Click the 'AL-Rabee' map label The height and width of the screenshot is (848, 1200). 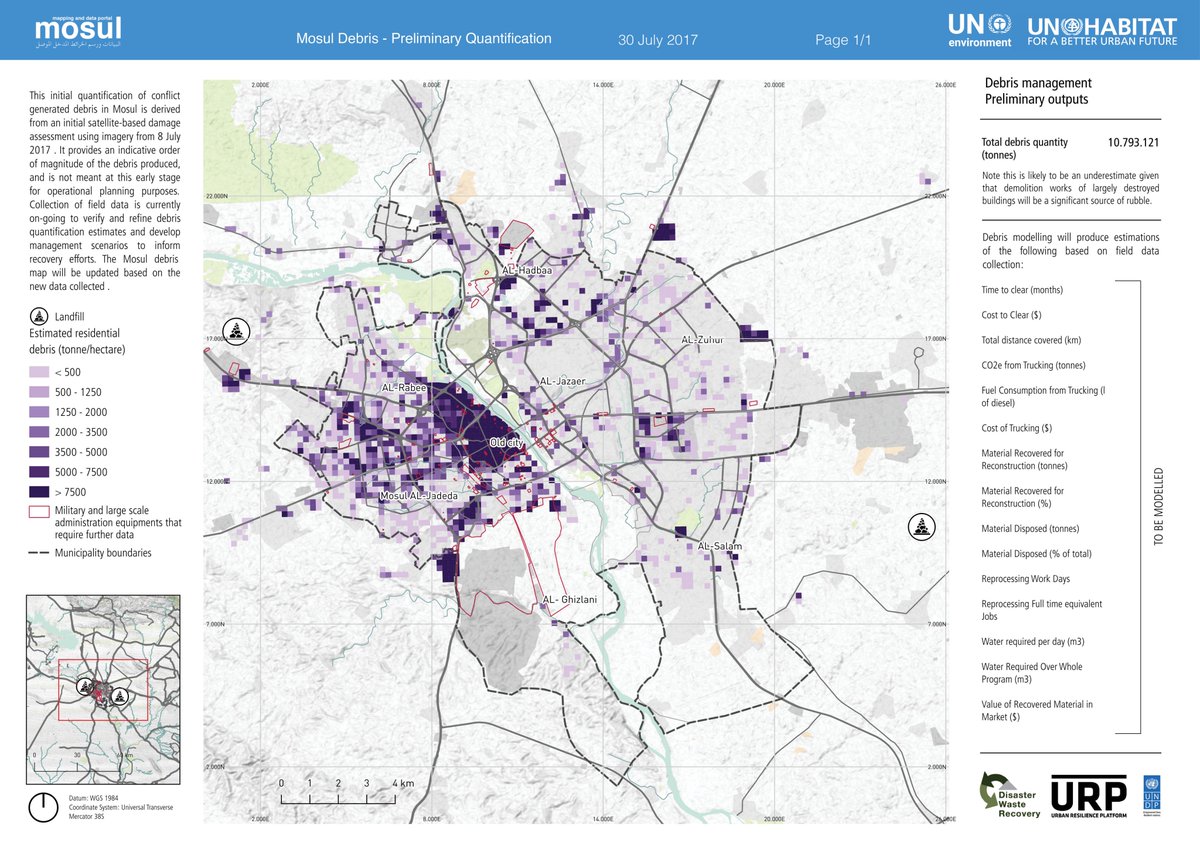tap(404, 387)
